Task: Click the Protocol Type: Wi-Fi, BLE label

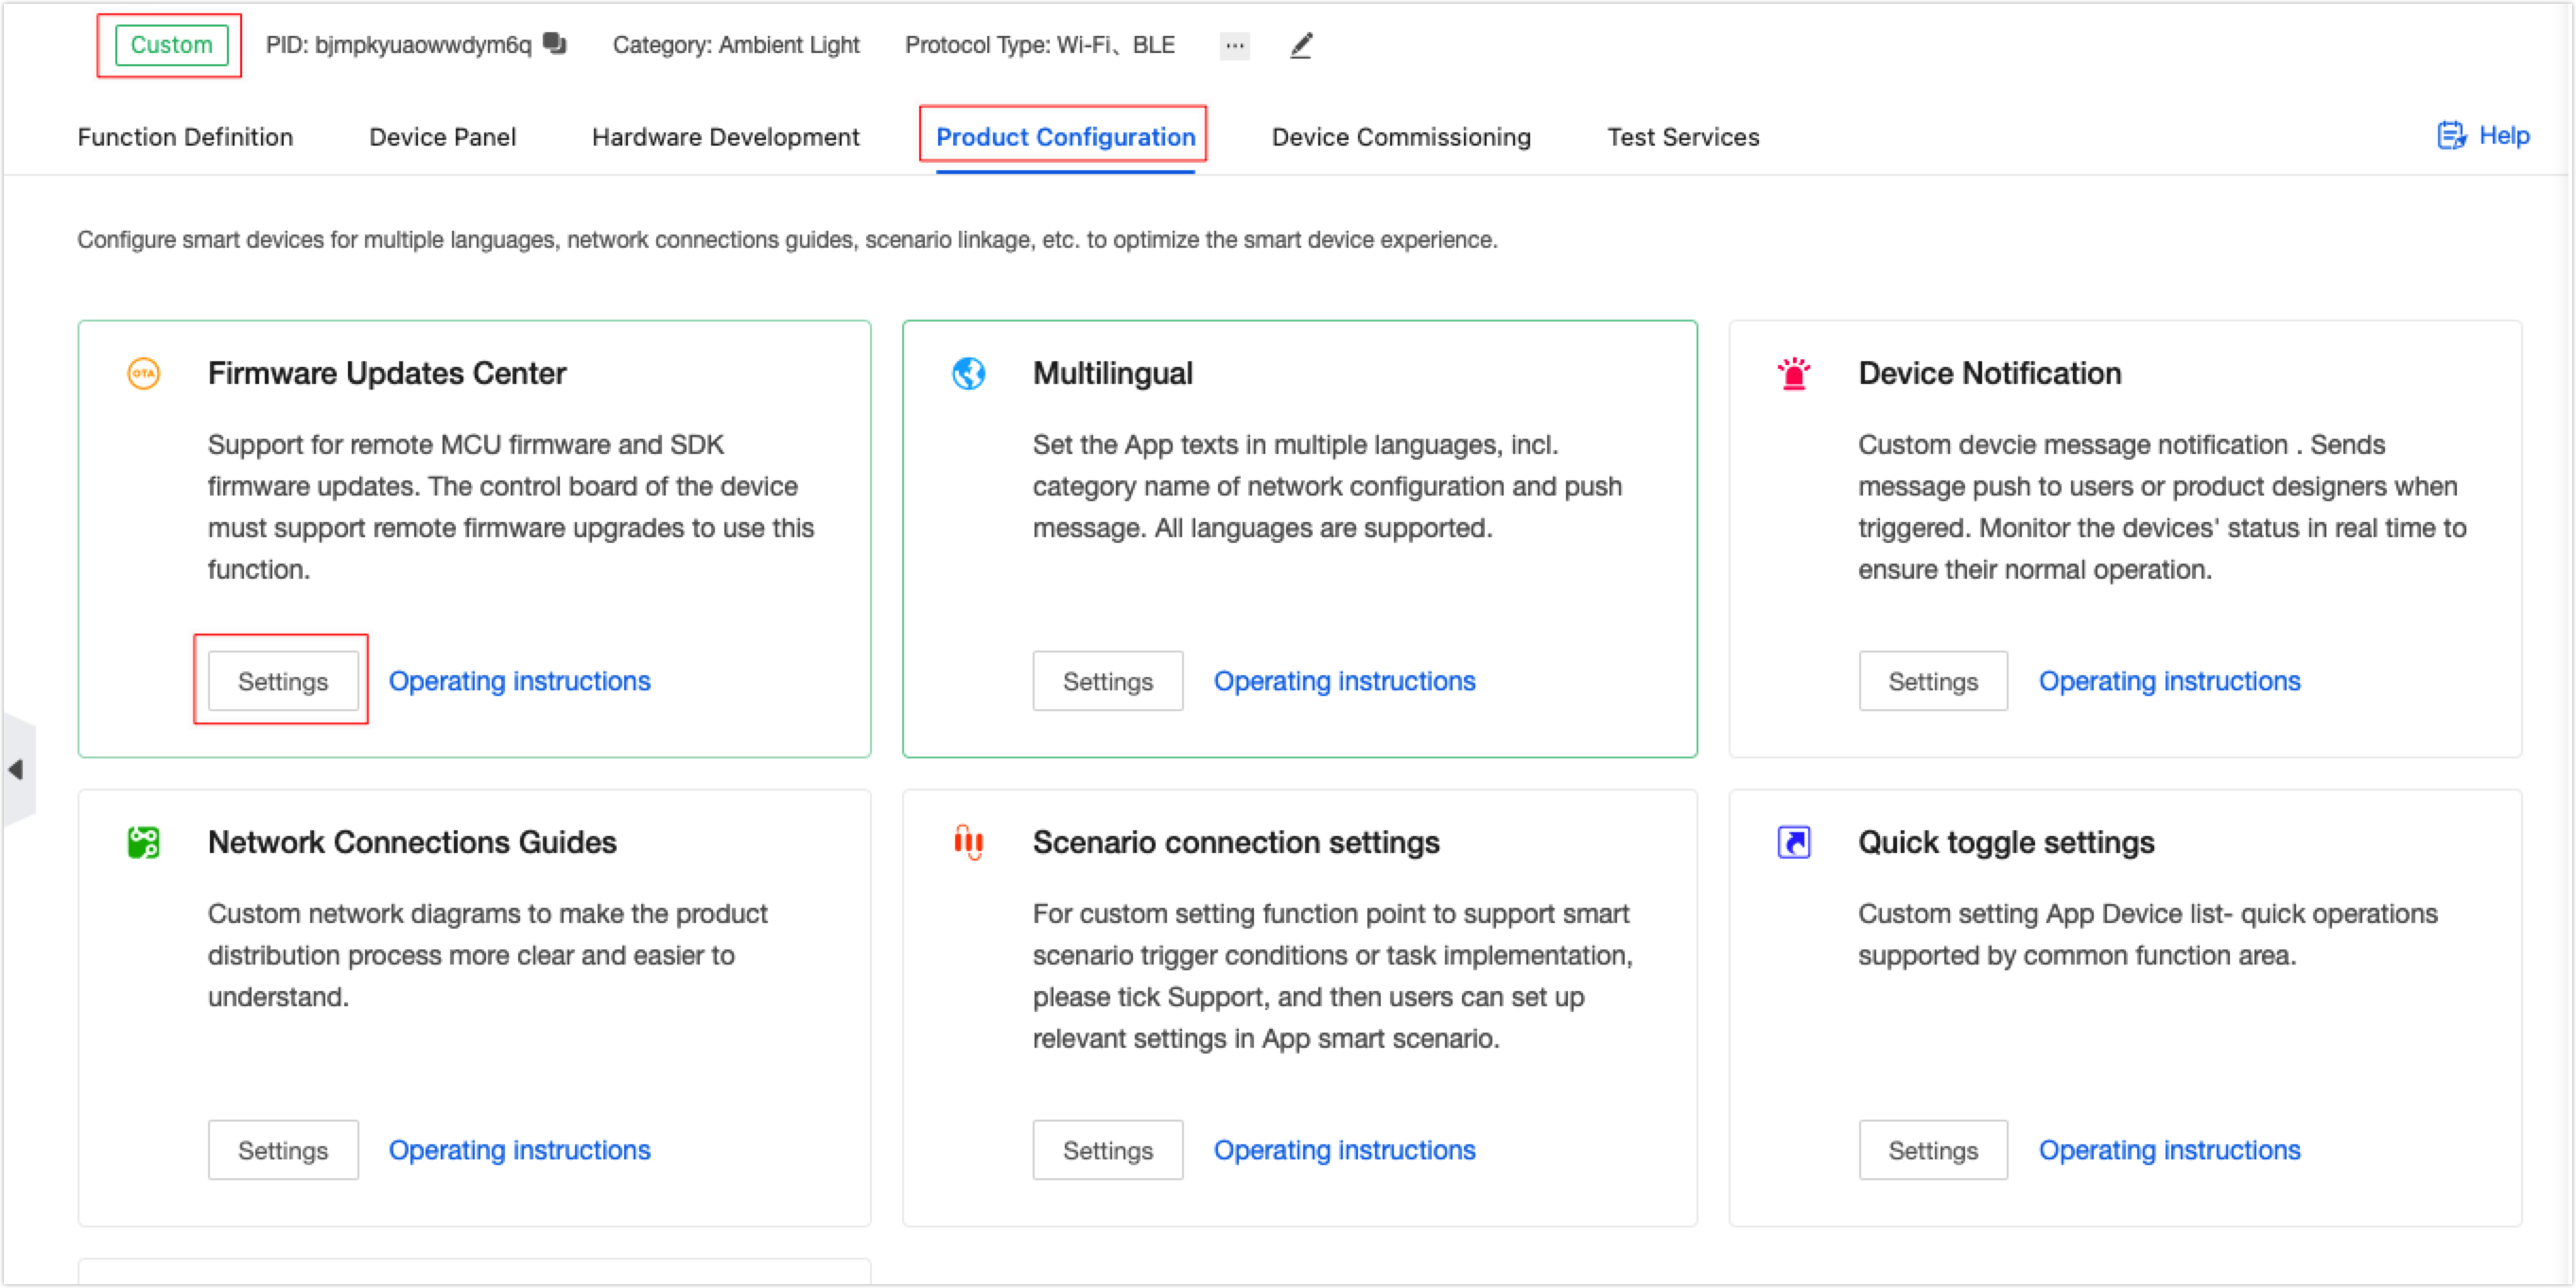Action: coord(1040,45)
